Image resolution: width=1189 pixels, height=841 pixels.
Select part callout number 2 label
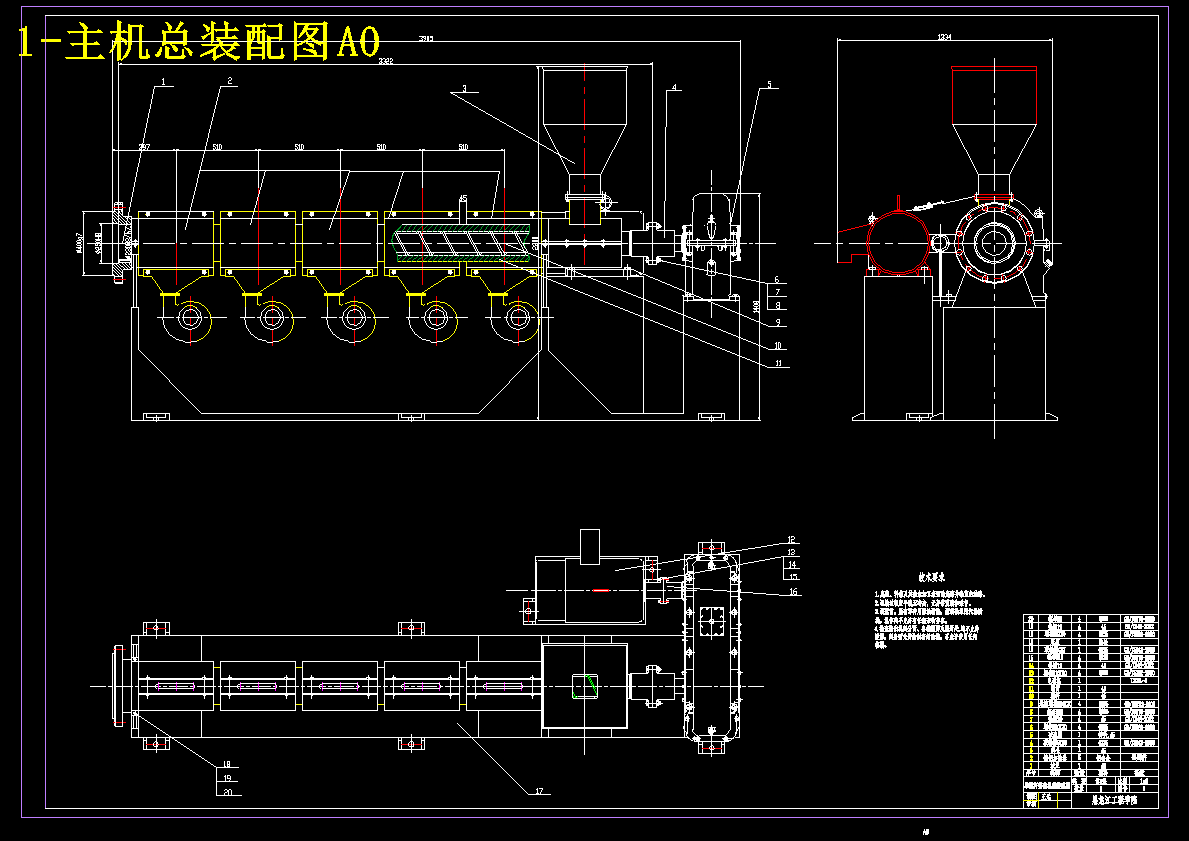(230, 81)
